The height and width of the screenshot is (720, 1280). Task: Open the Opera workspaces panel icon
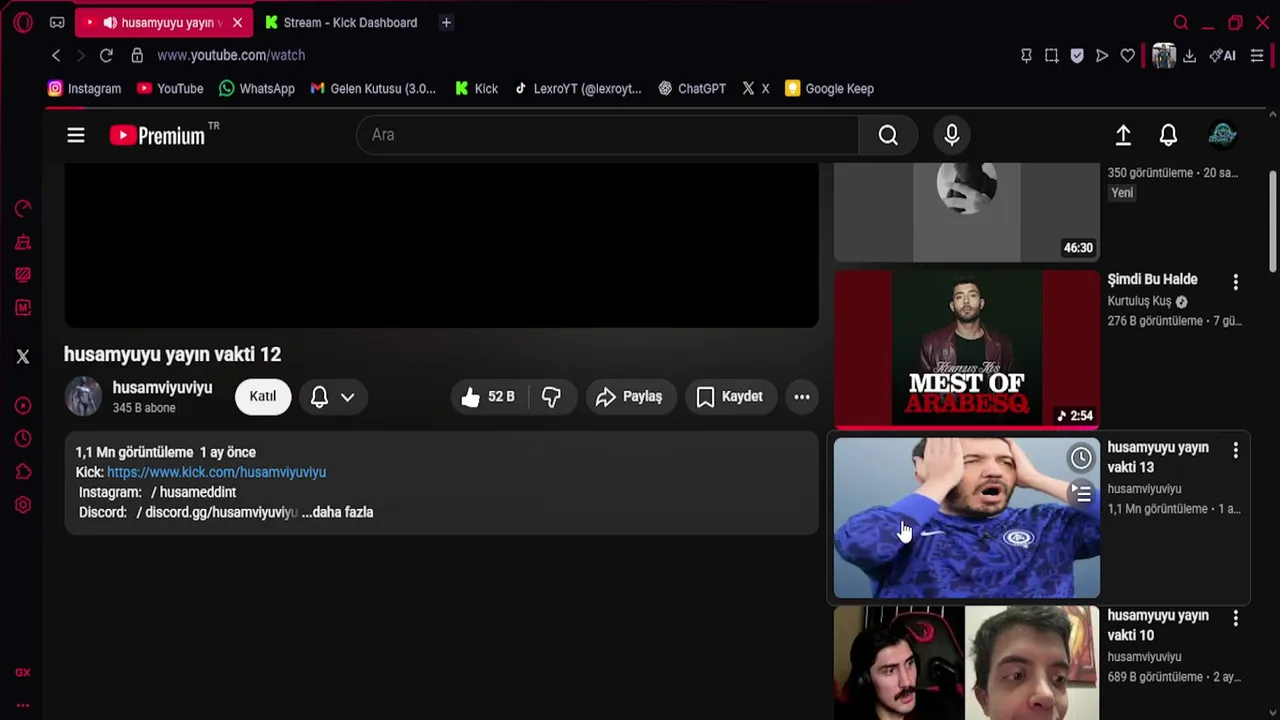57,22
